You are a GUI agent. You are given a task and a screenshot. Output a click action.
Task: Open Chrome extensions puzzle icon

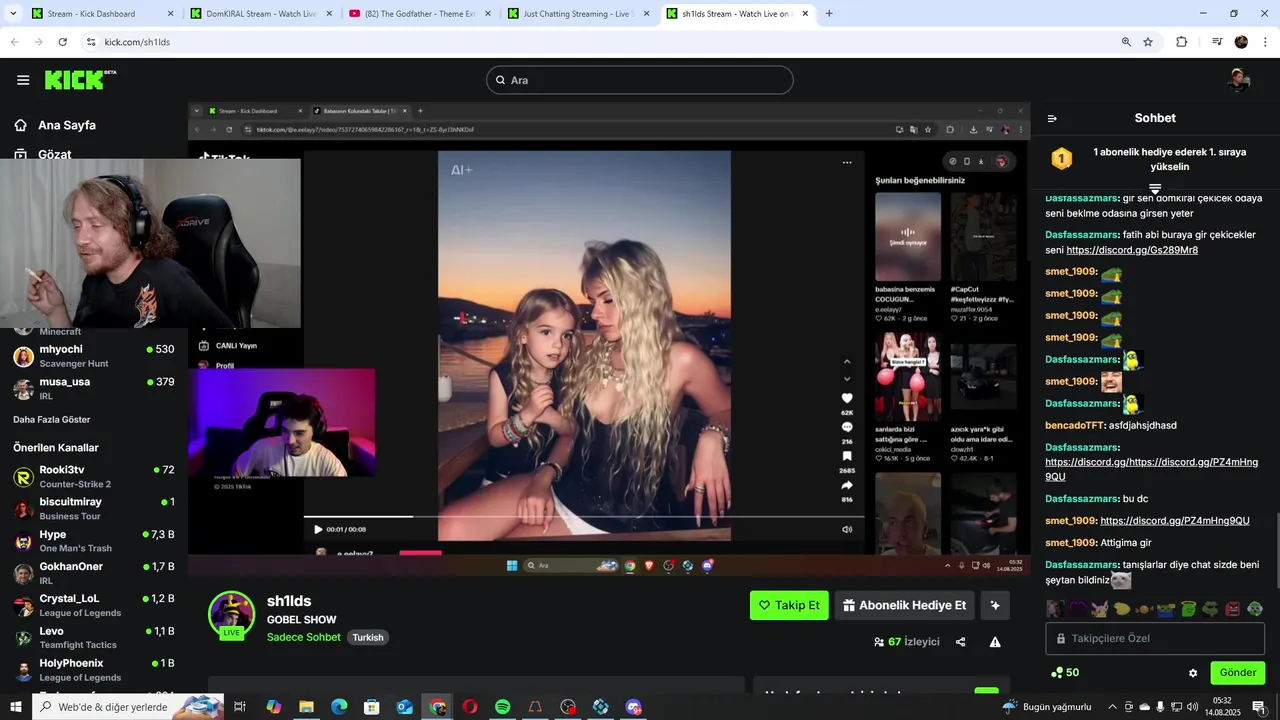pyautogui.click(x=1182, y=42)
